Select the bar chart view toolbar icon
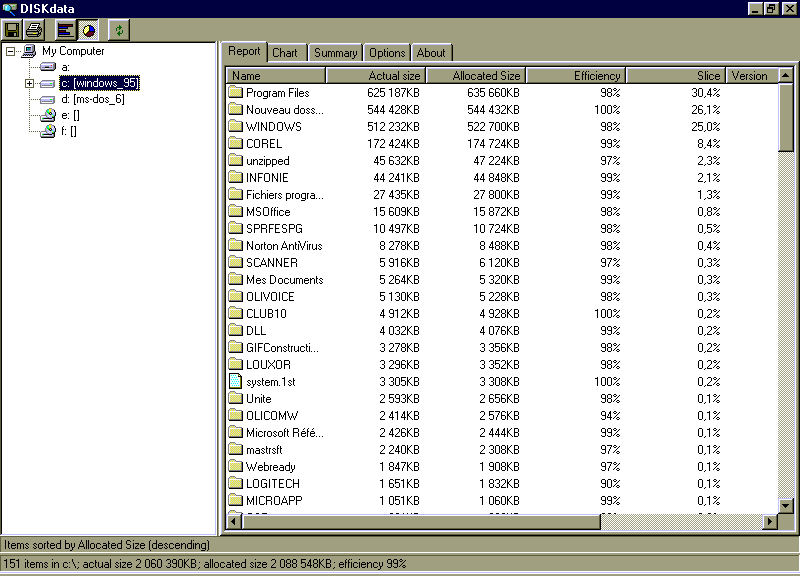 [66, 31]
